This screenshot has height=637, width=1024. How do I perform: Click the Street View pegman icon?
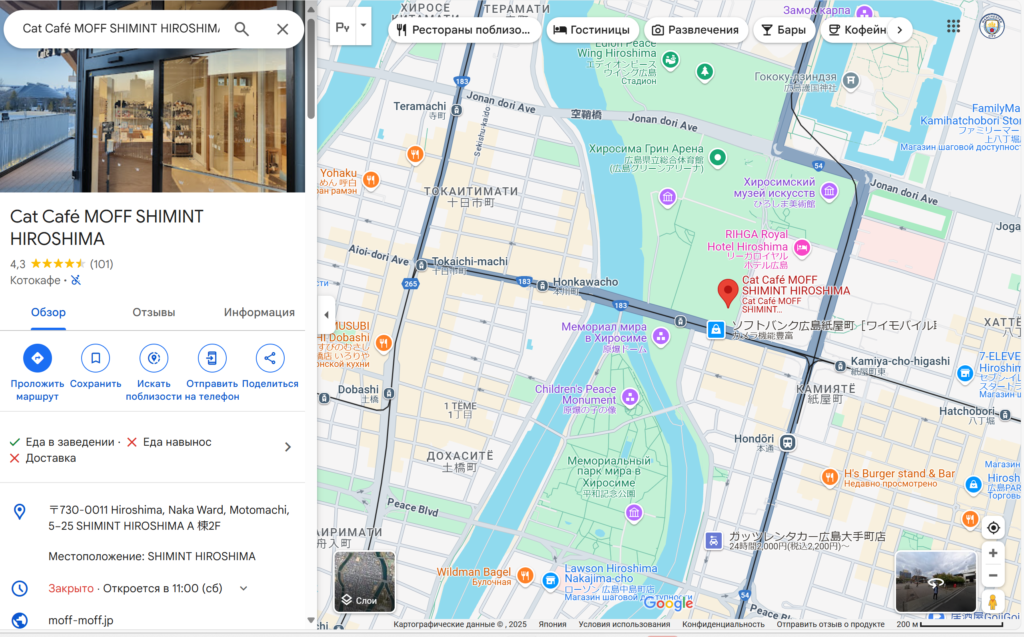coord(993,602)
